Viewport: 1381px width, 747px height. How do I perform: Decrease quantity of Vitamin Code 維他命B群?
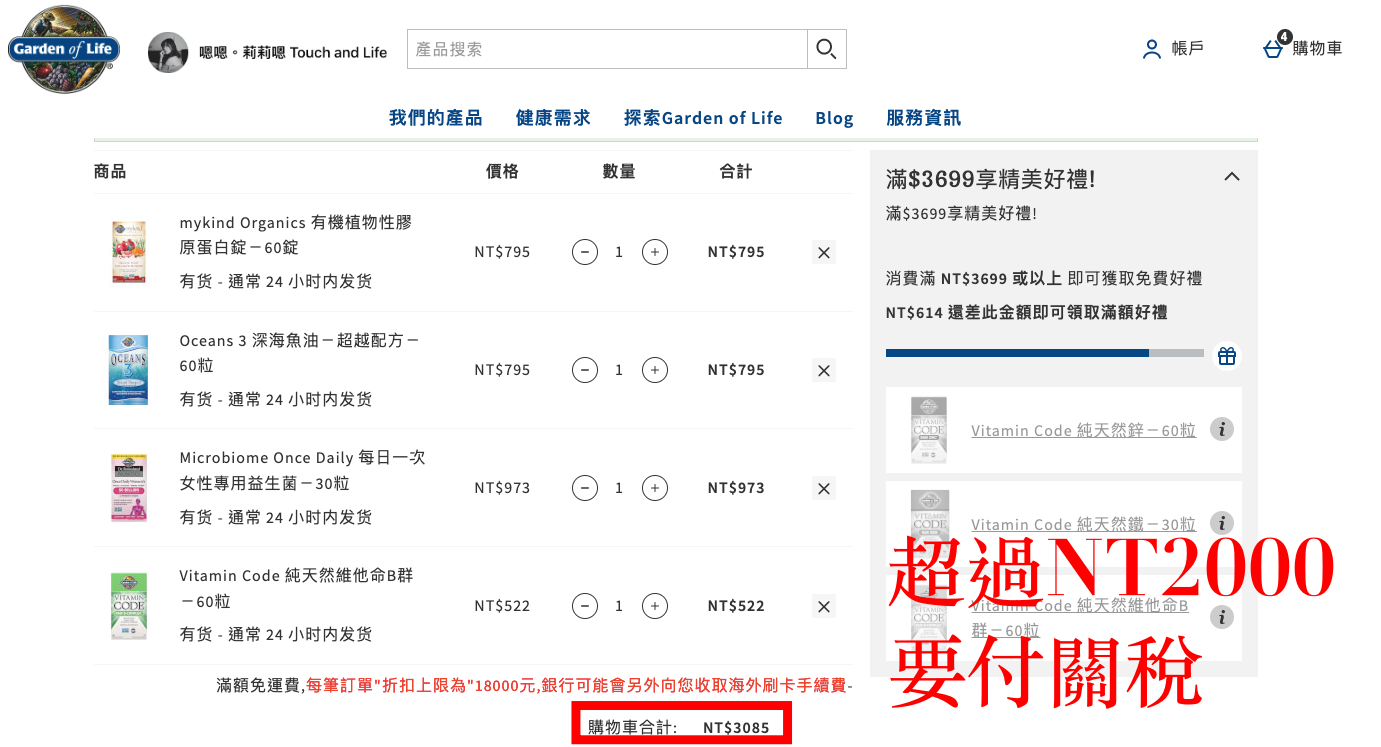pos(585,606)
